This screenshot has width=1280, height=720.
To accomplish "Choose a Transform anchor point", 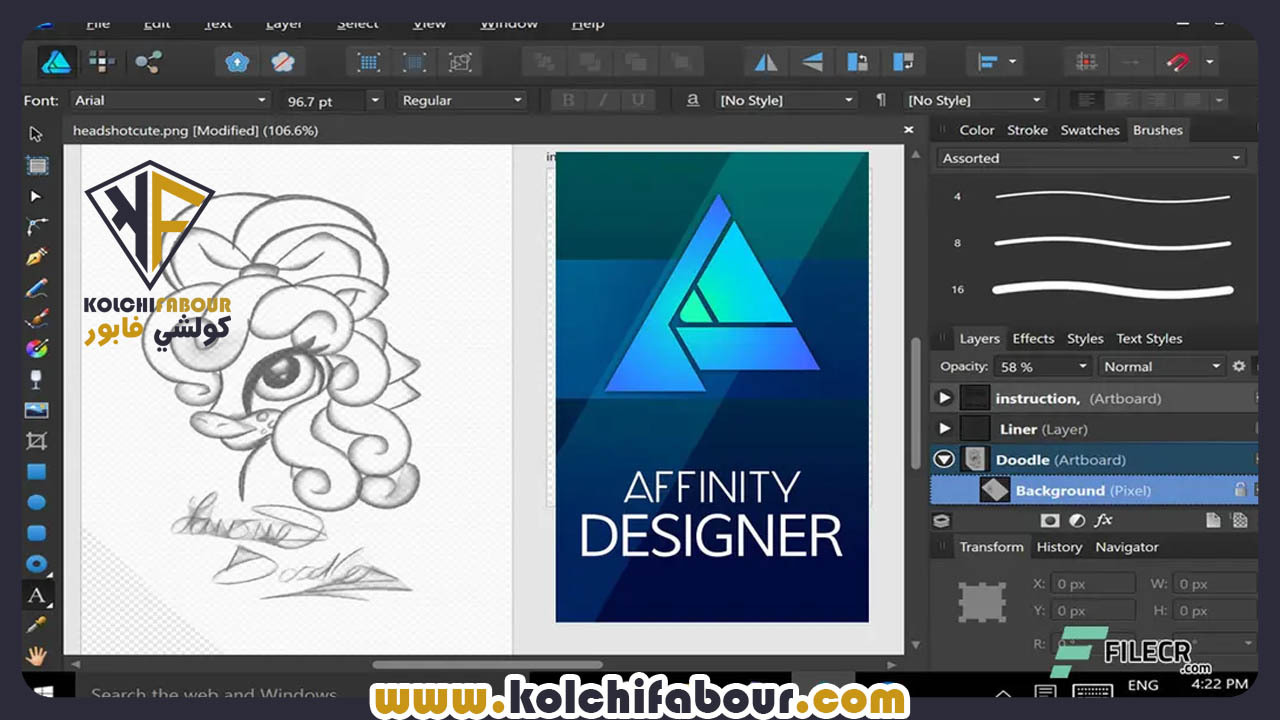I will (x=983, y=602).
